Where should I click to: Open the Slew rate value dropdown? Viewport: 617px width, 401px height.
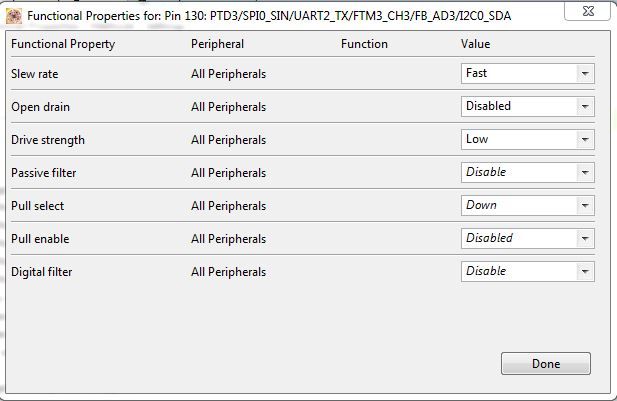pos(585,73)
